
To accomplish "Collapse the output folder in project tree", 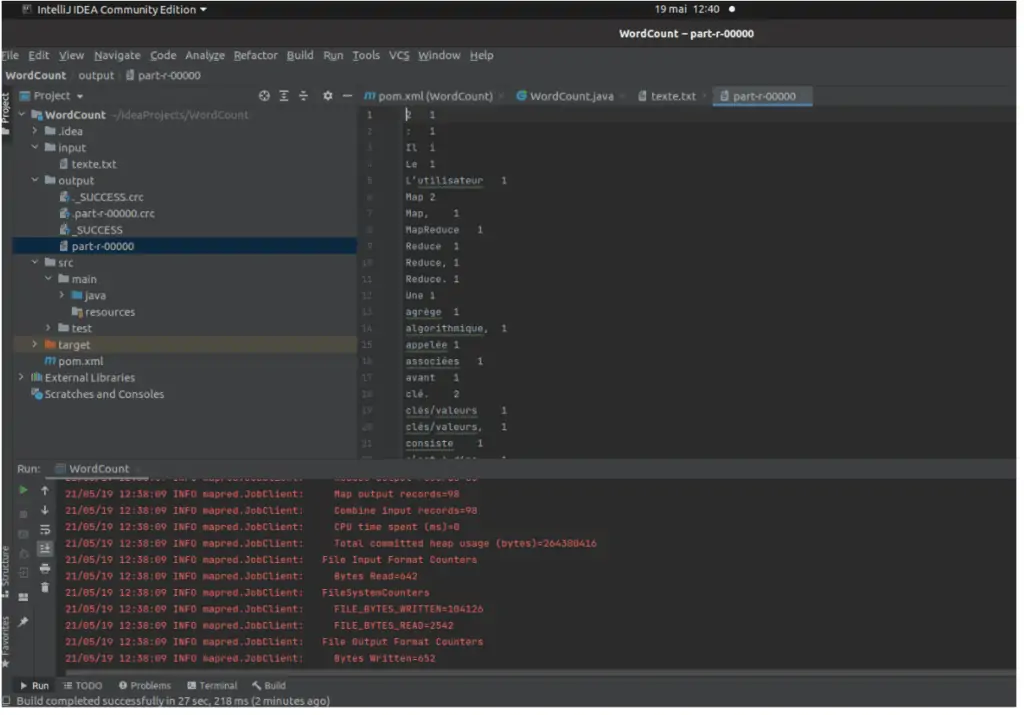I will tap(36, 181).
